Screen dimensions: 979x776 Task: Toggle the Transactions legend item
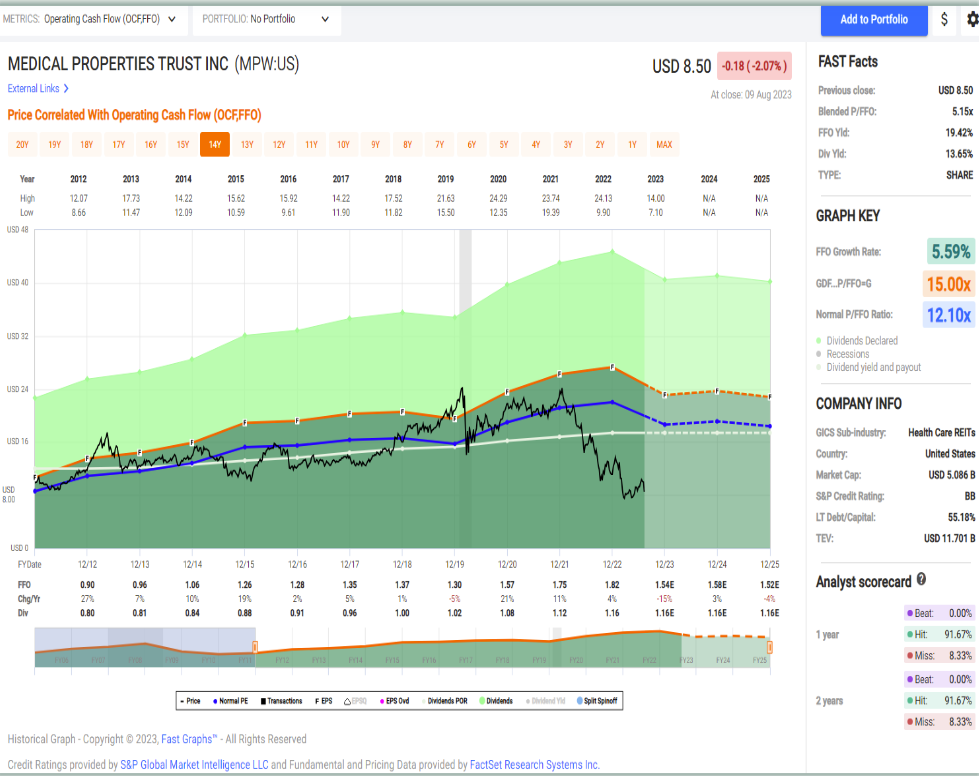281,701
